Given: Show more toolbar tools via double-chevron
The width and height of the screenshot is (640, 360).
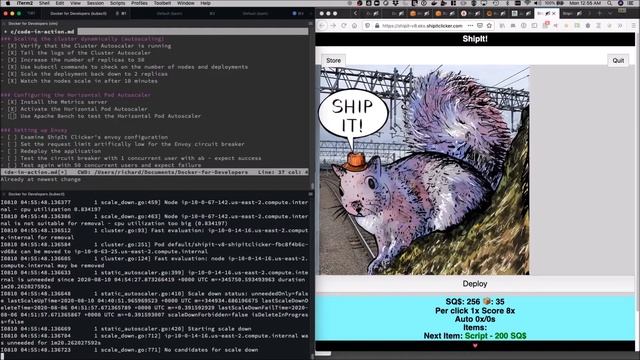Looking at the screenshot, I should (x=620, y=26).
